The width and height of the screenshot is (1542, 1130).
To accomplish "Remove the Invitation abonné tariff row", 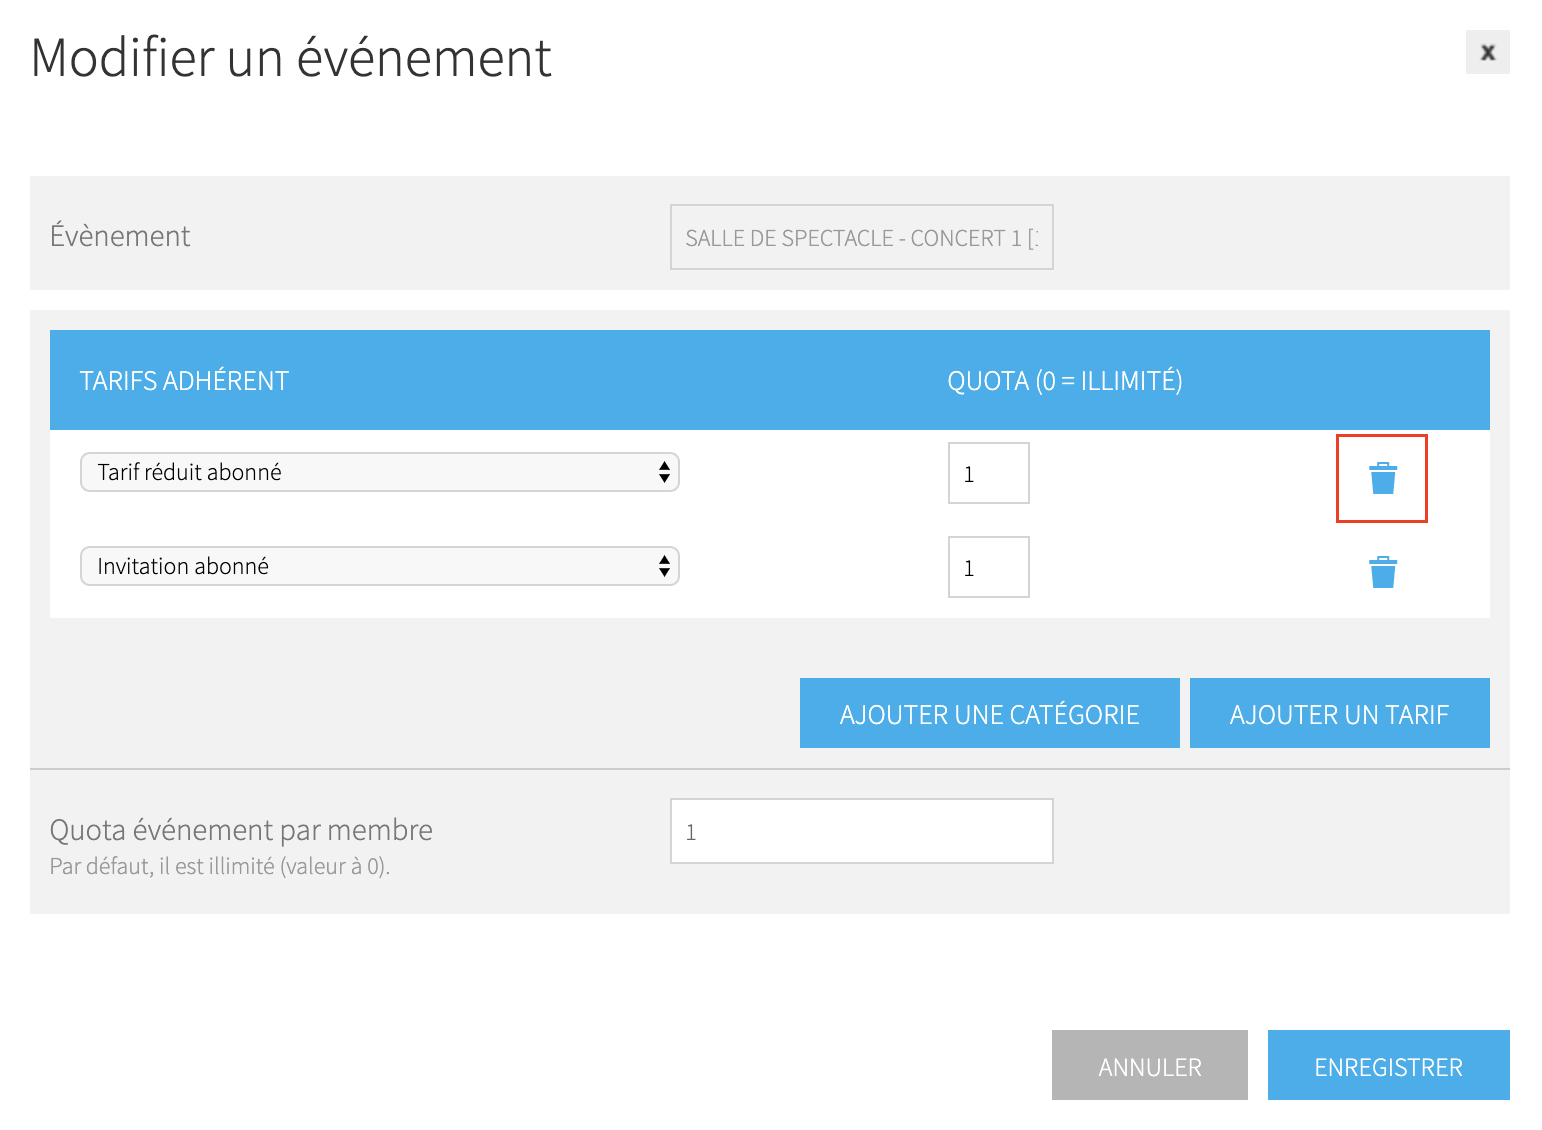I will (x=1383, y=572).
